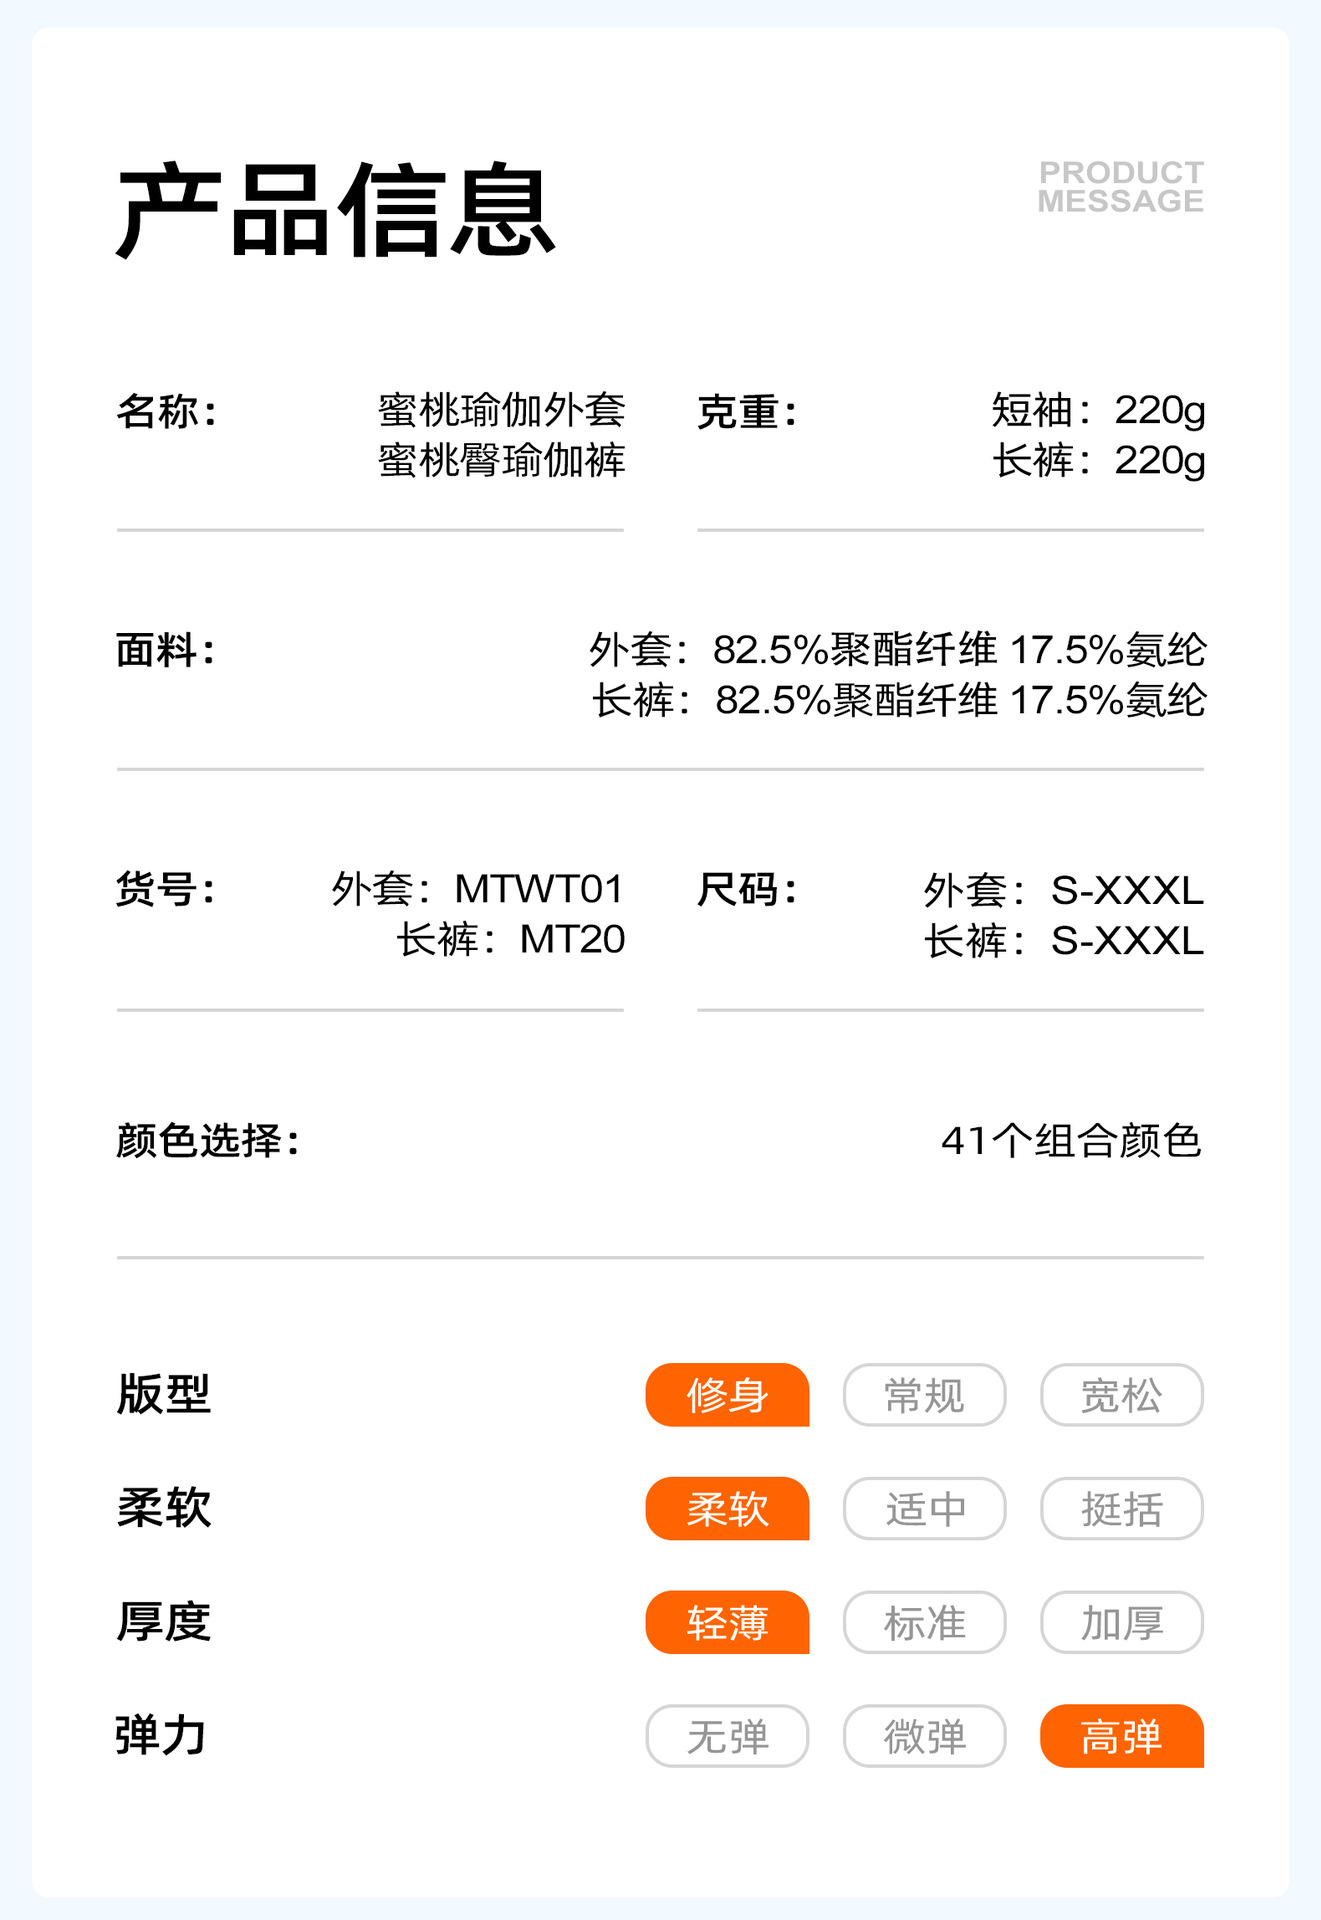
Task: Select the 轻薄 thickness option
Action: coord(727,1623)
